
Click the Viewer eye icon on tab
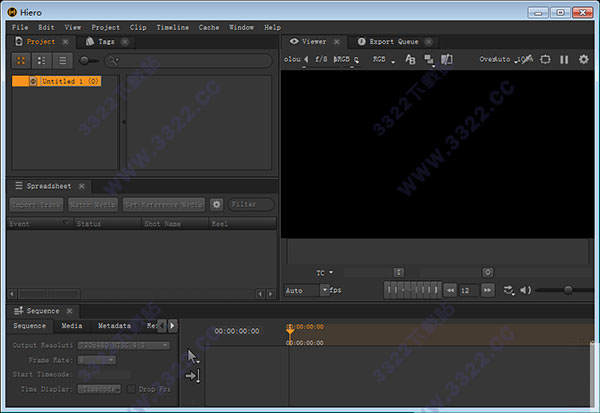[294, 41]
